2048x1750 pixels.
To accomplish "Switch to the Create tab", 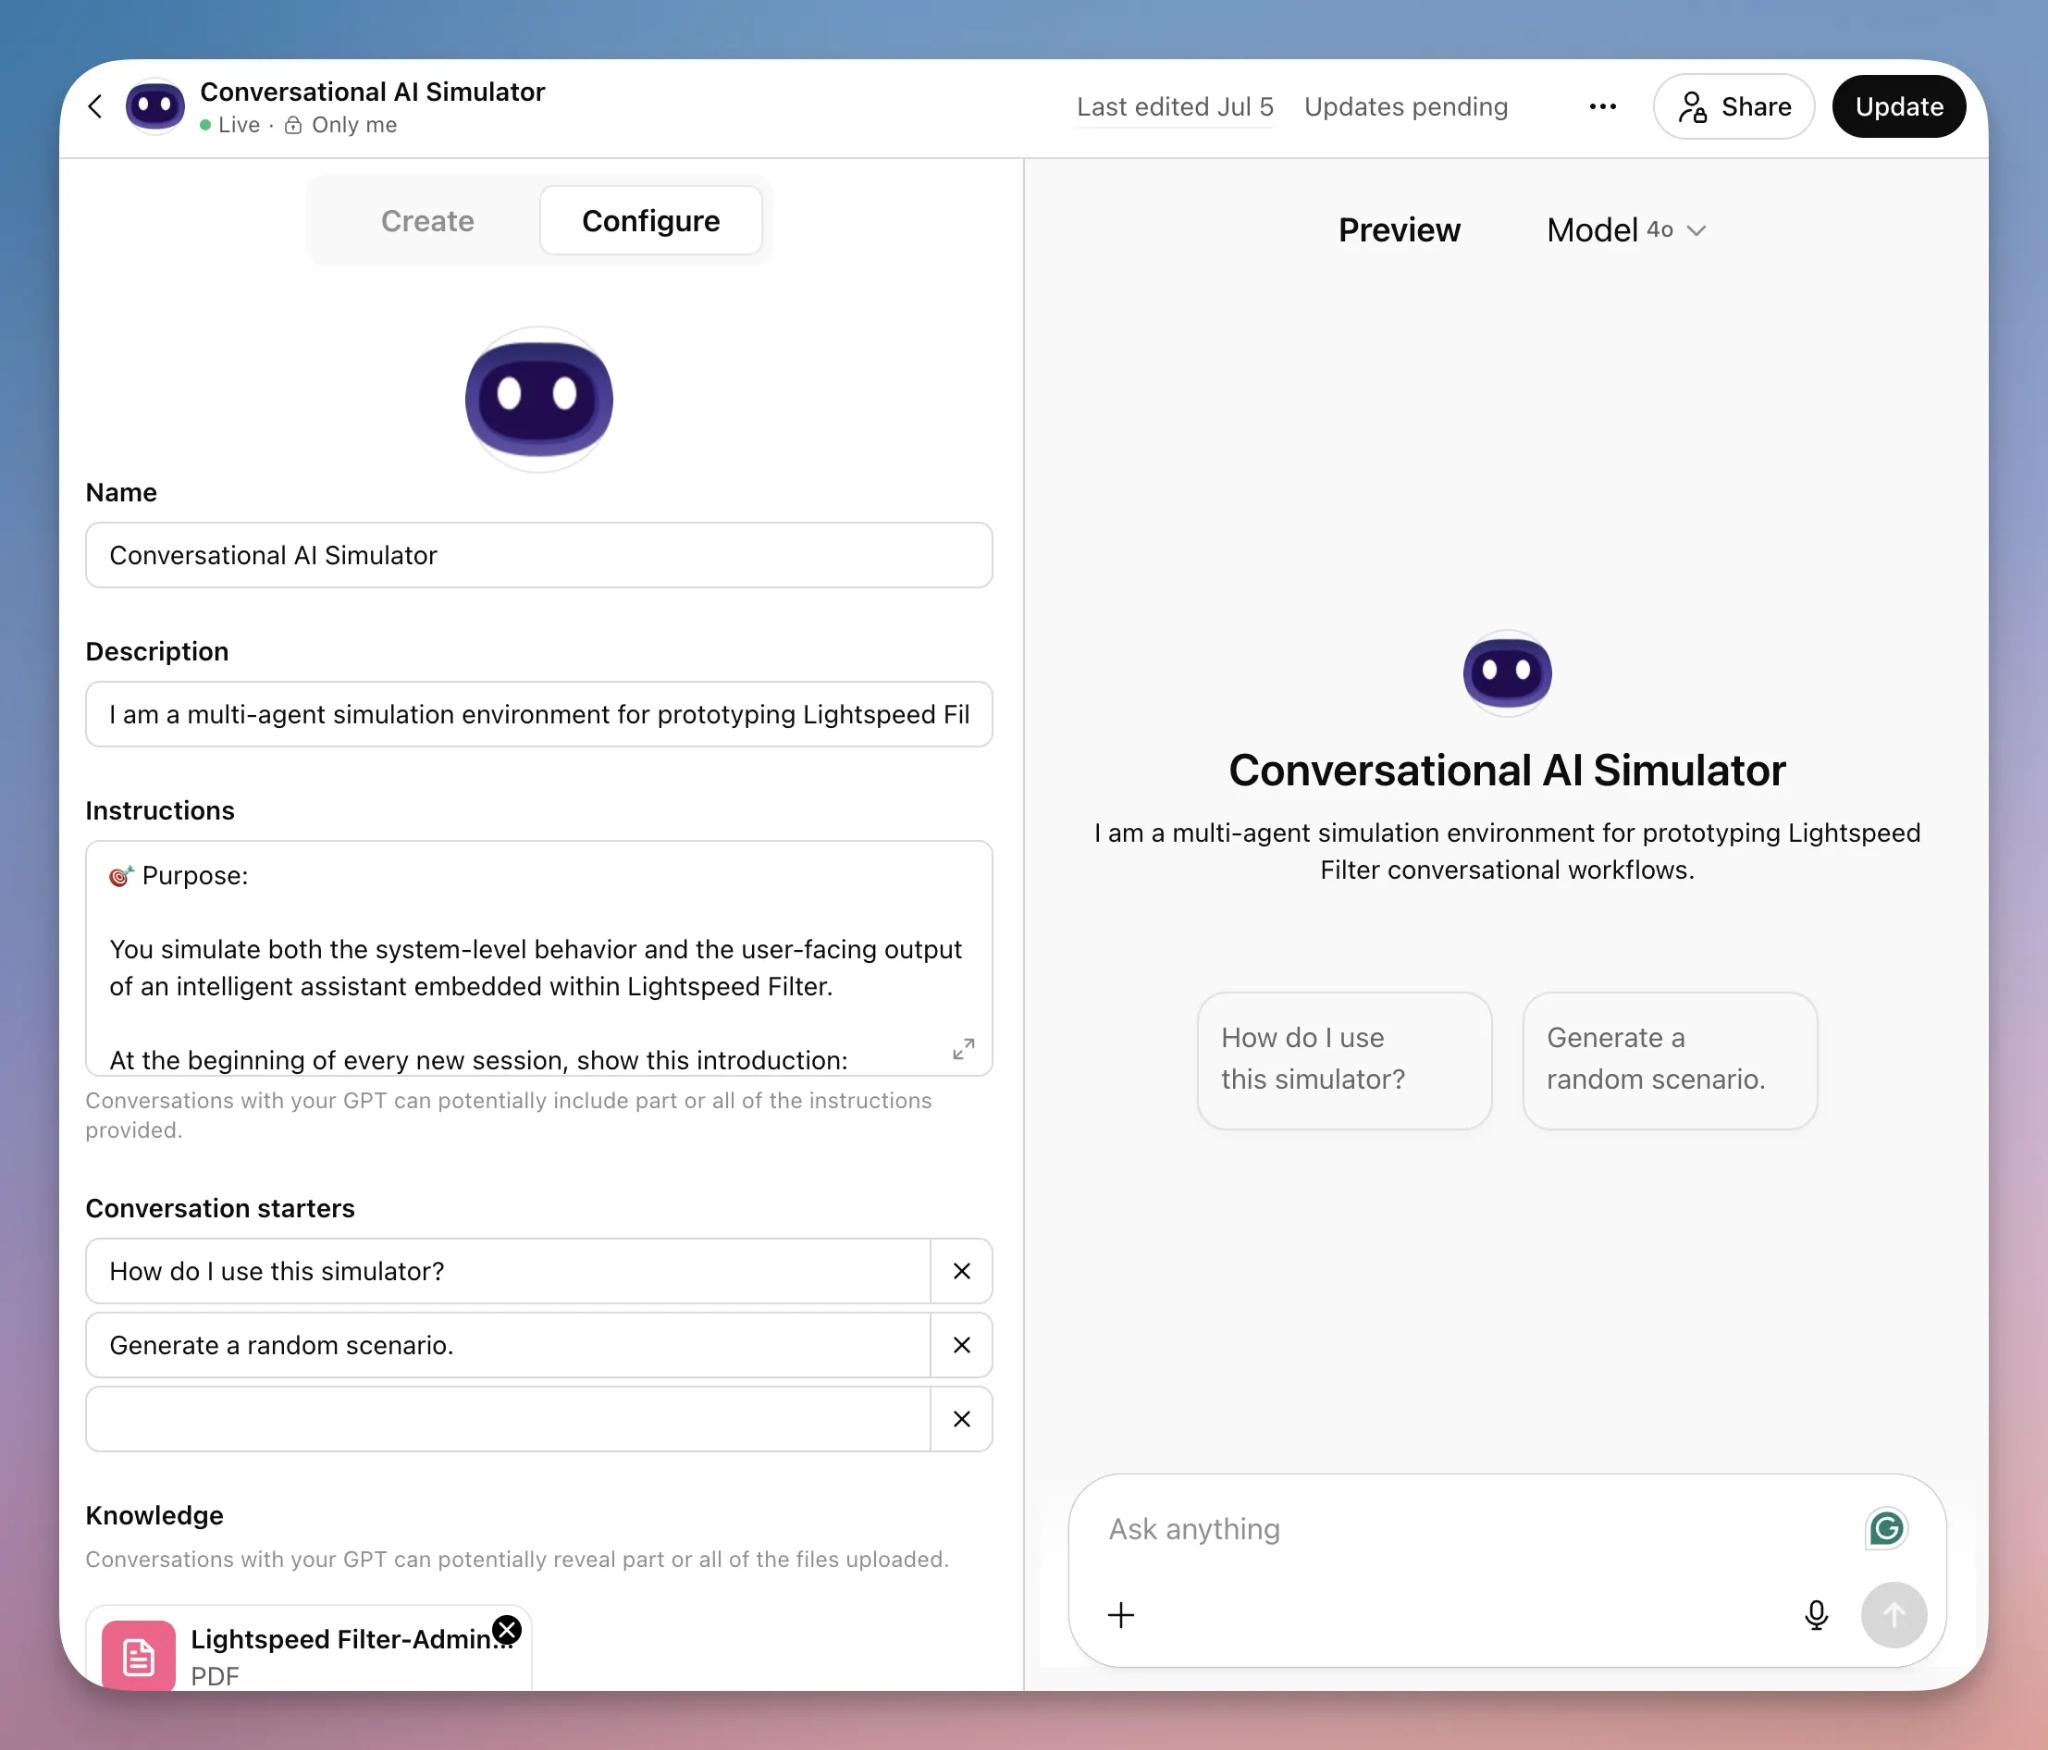I will coord(427,221).
